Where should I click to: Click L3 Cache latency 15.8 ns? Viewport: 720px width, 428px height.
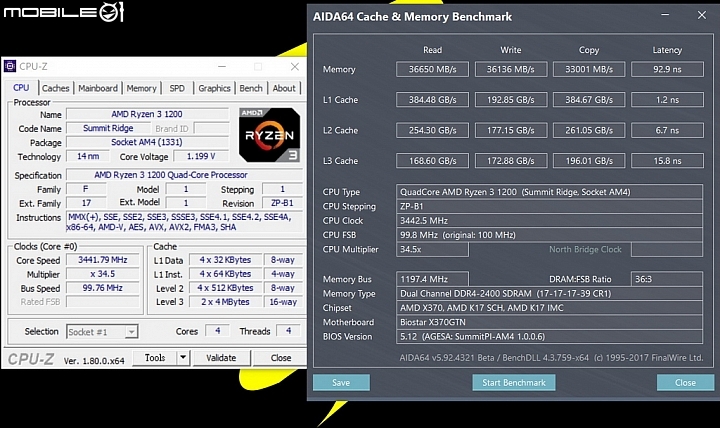(x=667, y=161)
